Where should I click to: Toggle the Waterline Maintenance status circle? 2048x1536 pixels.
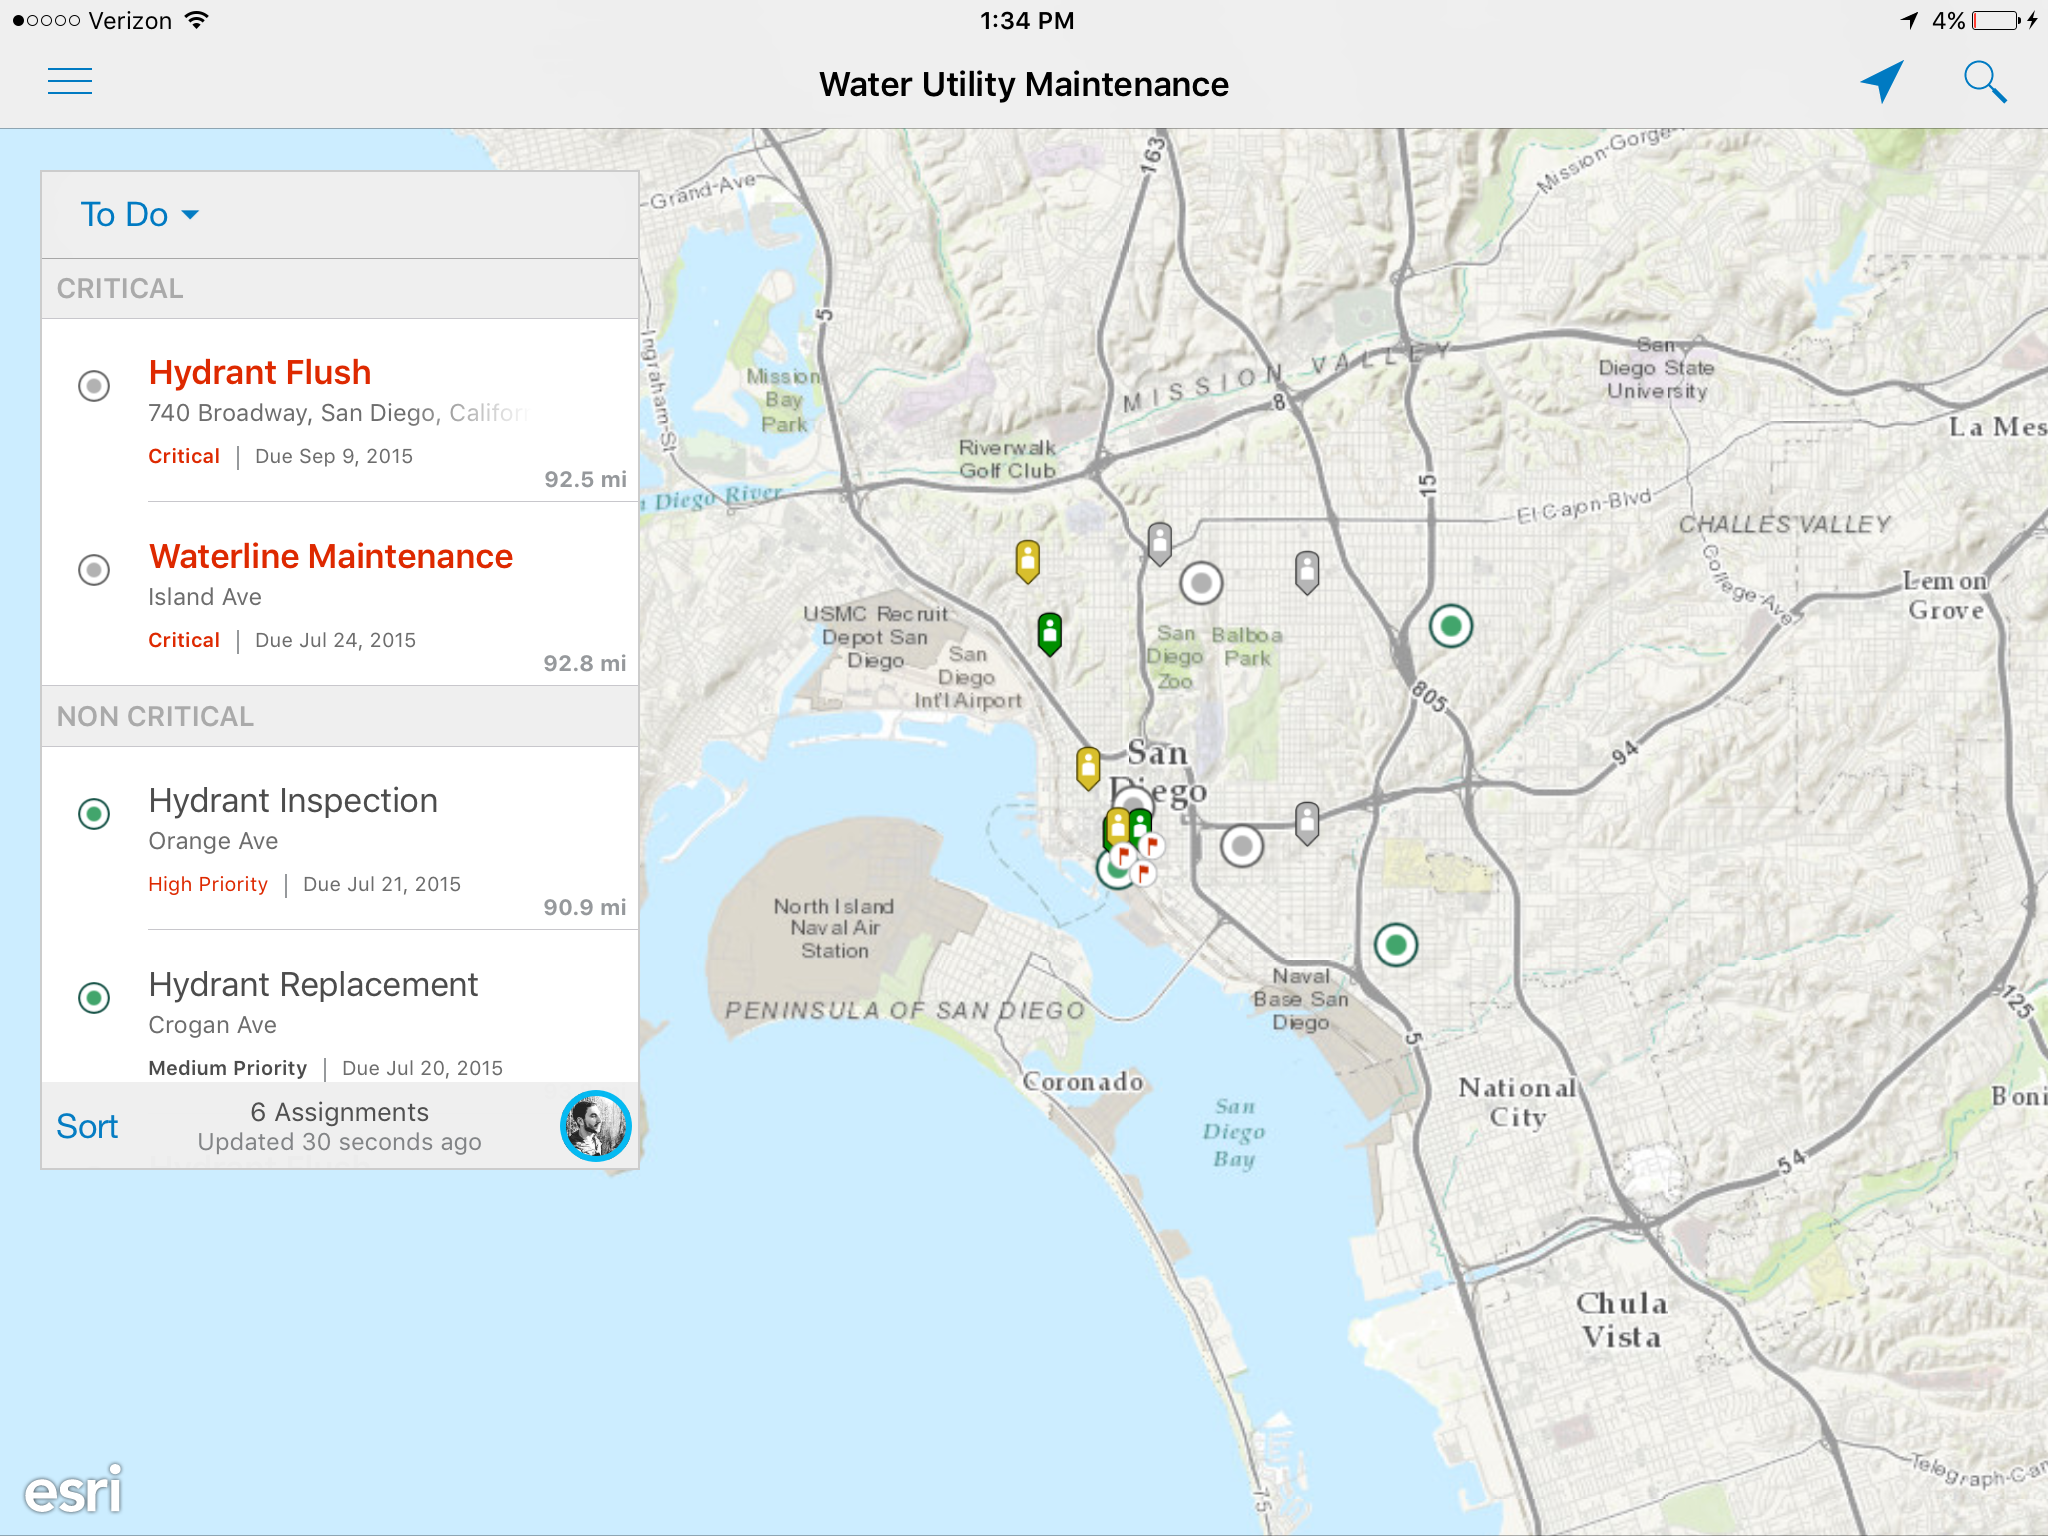(x=94, y=569)
